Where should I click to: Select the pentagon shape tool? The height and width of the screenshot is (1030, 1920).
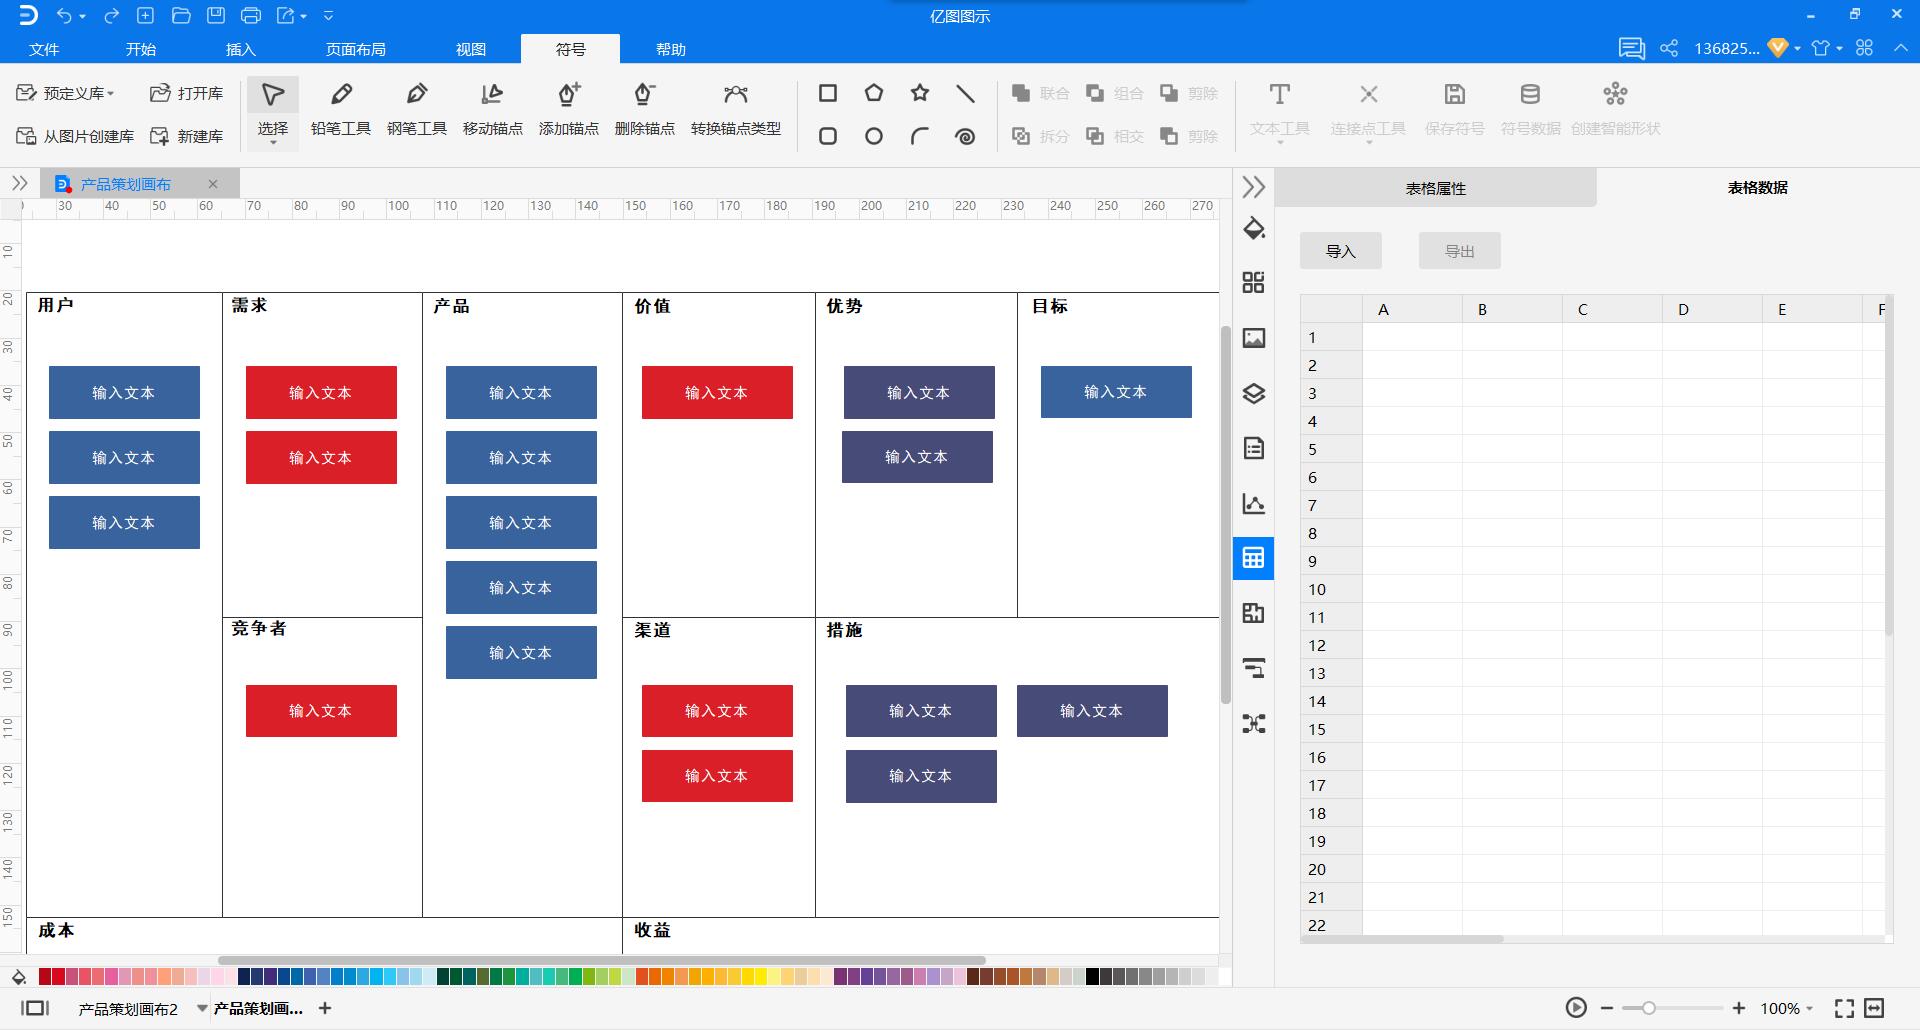[x=873, y=93]
